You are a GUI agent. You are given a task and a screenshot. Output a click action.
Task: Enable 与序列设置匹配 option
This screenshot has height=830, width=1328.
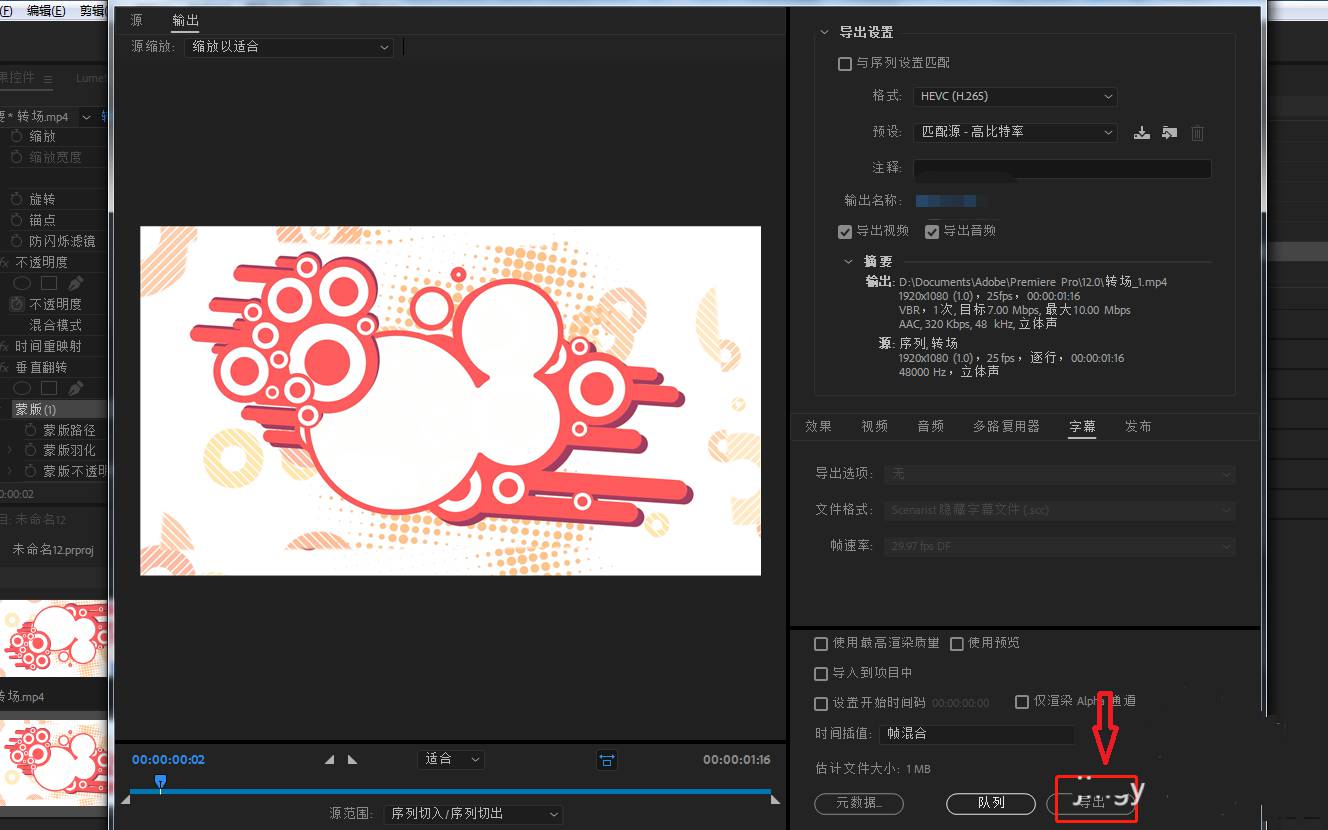(x=845, y=63)
